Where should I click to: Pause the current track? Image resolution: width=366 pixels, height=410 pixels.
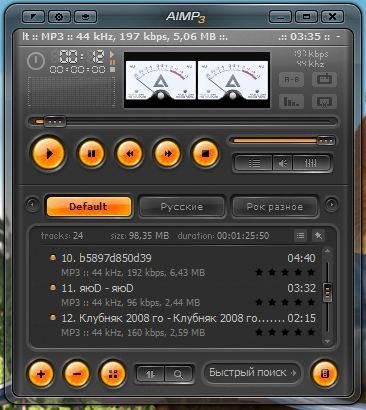pyautogui.click(x=91, y=154)
